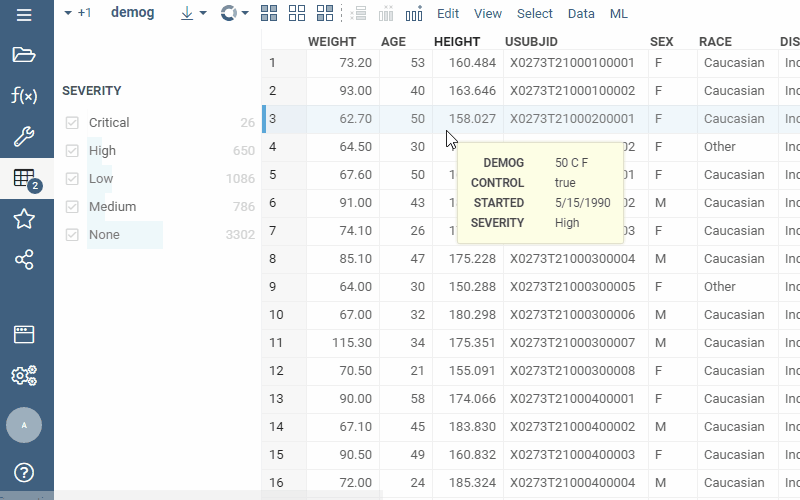This screenshot has width=800, height=500.
Task: Click the SEVERITY filter header
Action: point(92,91)
